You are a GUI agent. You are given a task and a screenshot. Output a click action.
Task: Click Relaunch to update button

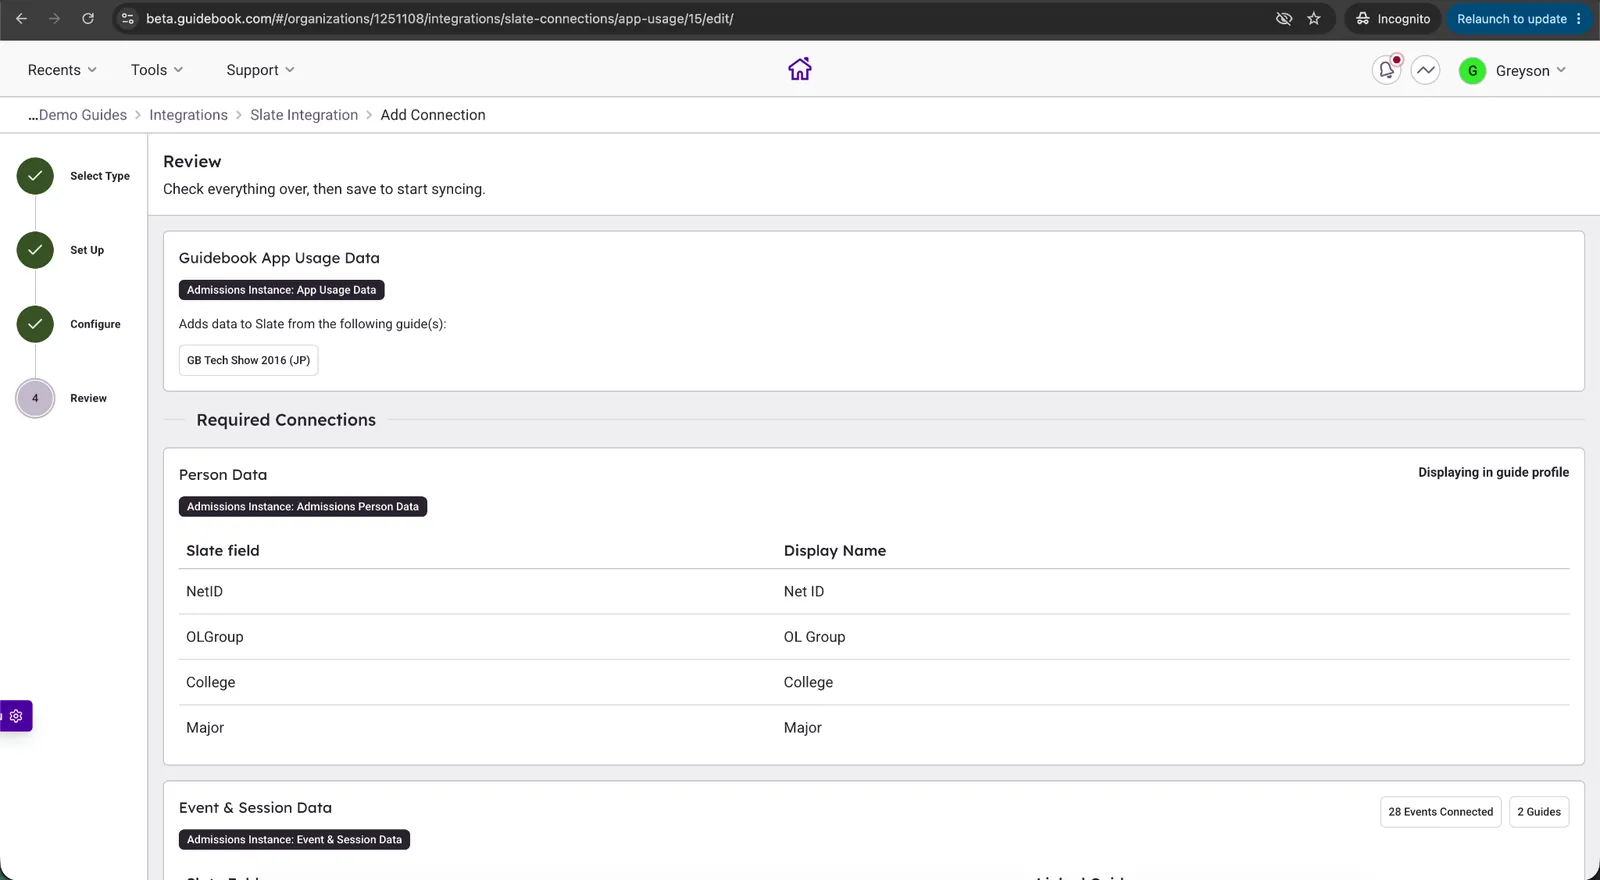coord(1511,18)
